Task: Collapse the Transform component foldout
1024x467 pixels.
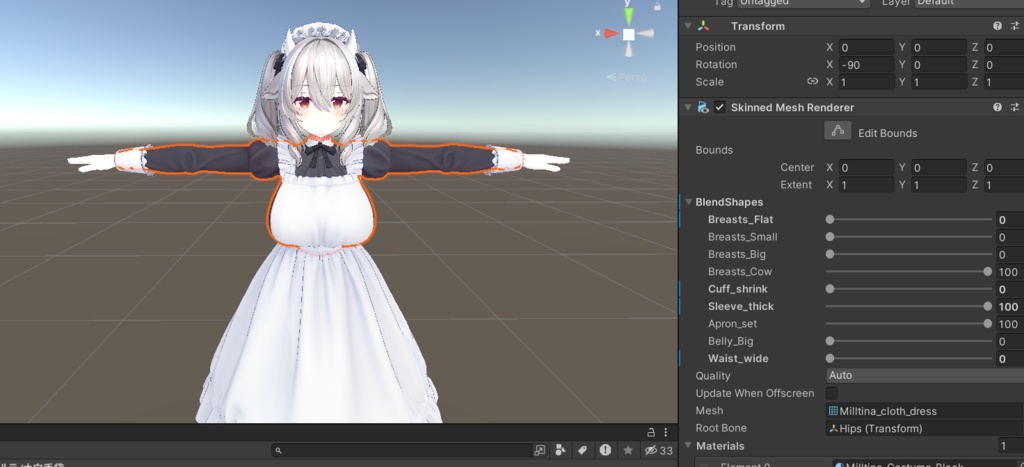Action: (x=688, y=26)
